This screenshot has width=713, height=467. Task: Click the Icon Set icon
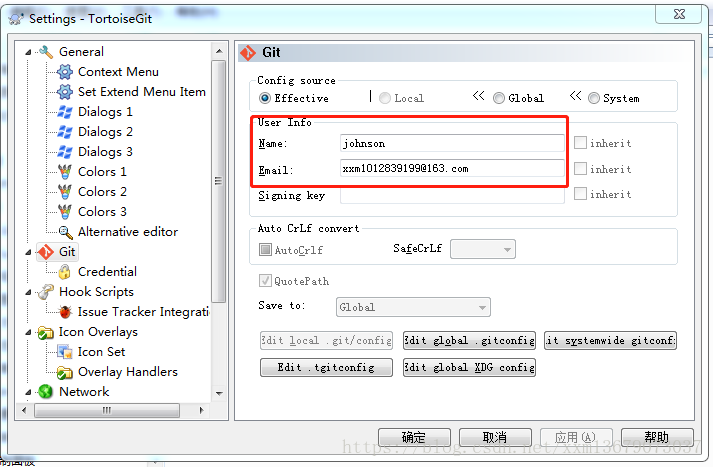65,352
